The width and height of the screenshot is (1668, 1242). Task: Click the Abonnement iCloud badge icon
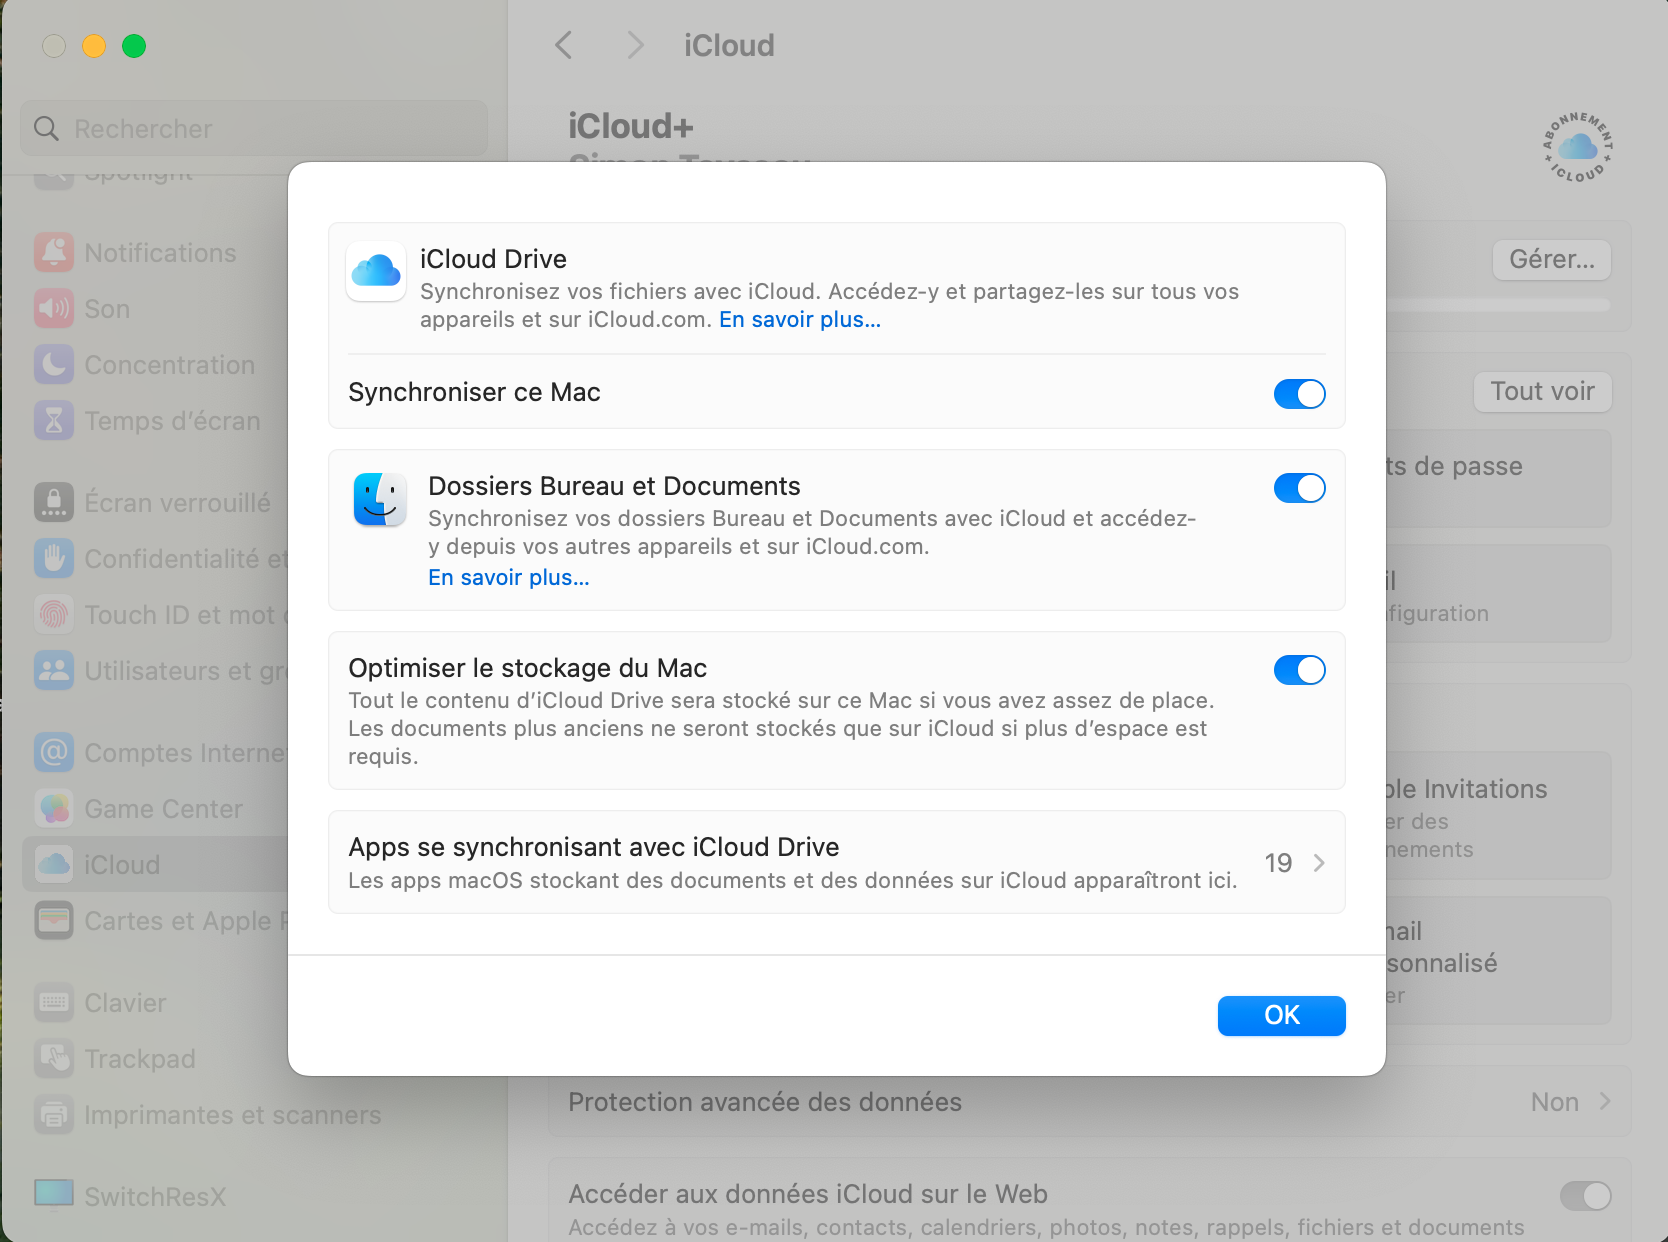coord(1578,147)
